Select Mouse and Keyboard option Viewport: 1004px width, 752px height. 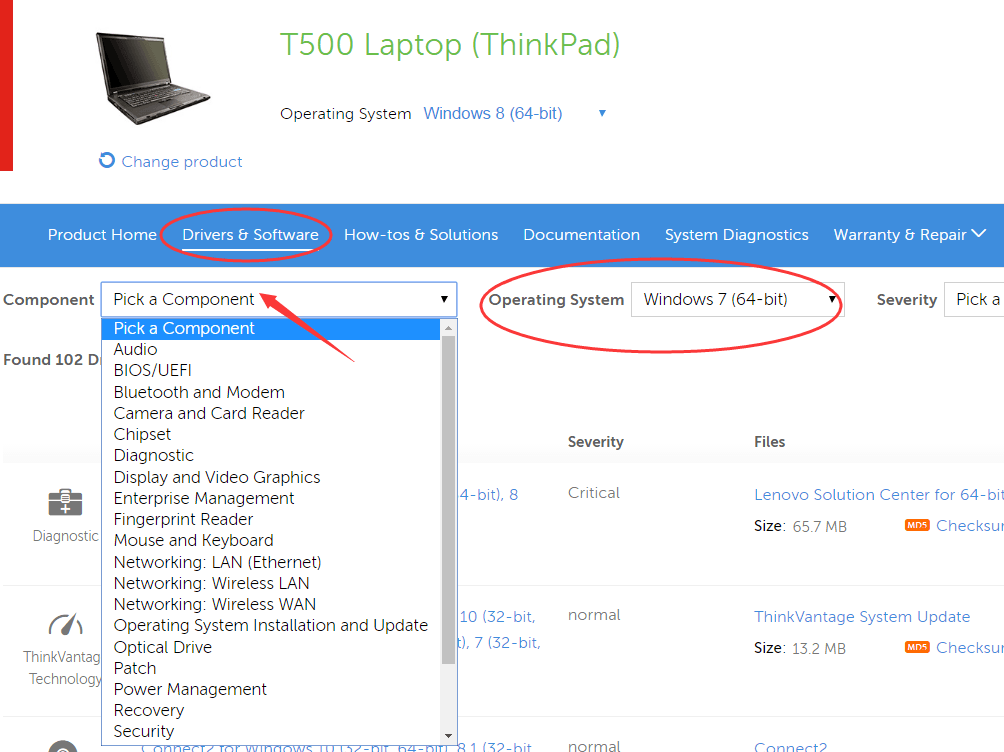tap(271, 541)
